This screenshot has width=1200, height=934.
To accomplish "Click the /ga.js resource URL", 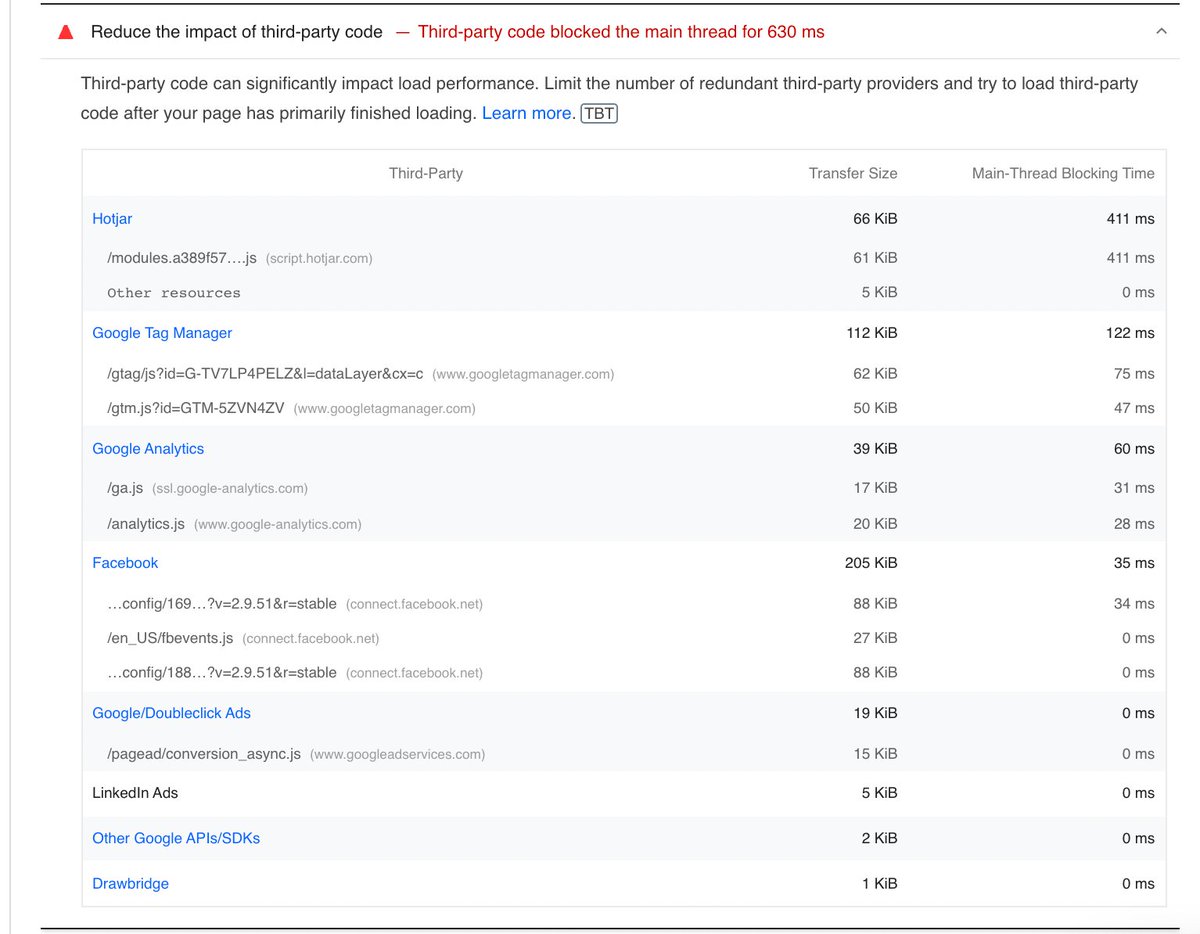I will (x=125, y=488).
